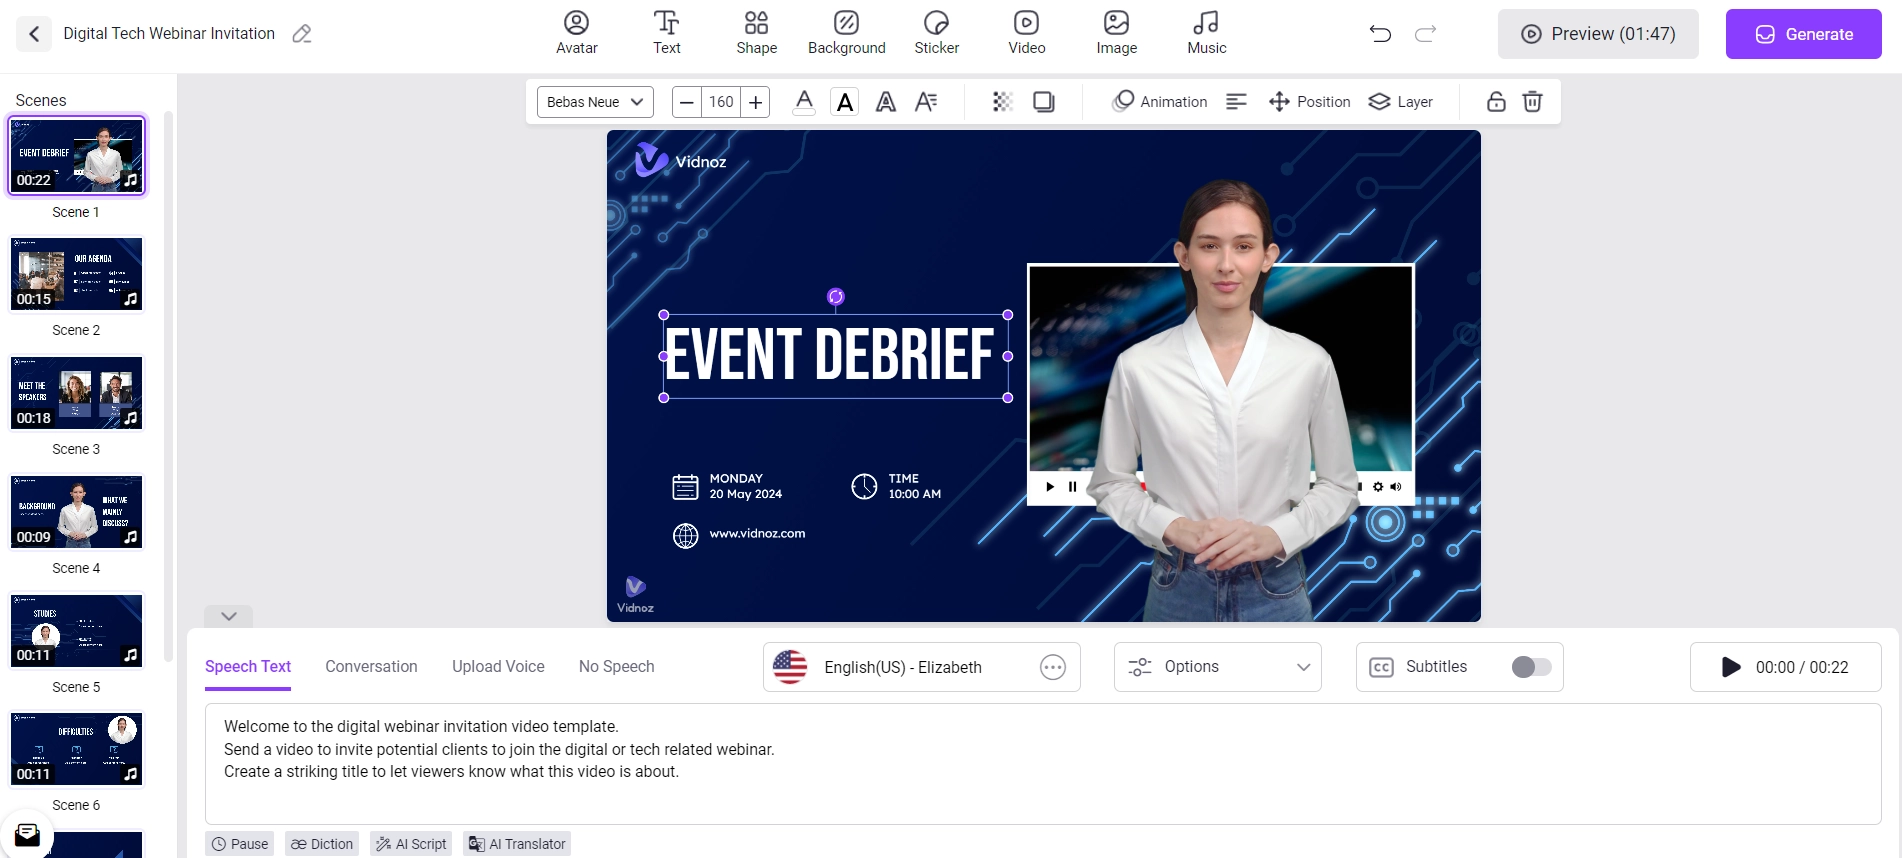The image size is (1902, 858).
Task: Open the Avatar tool
Action: tap(576, 33)
